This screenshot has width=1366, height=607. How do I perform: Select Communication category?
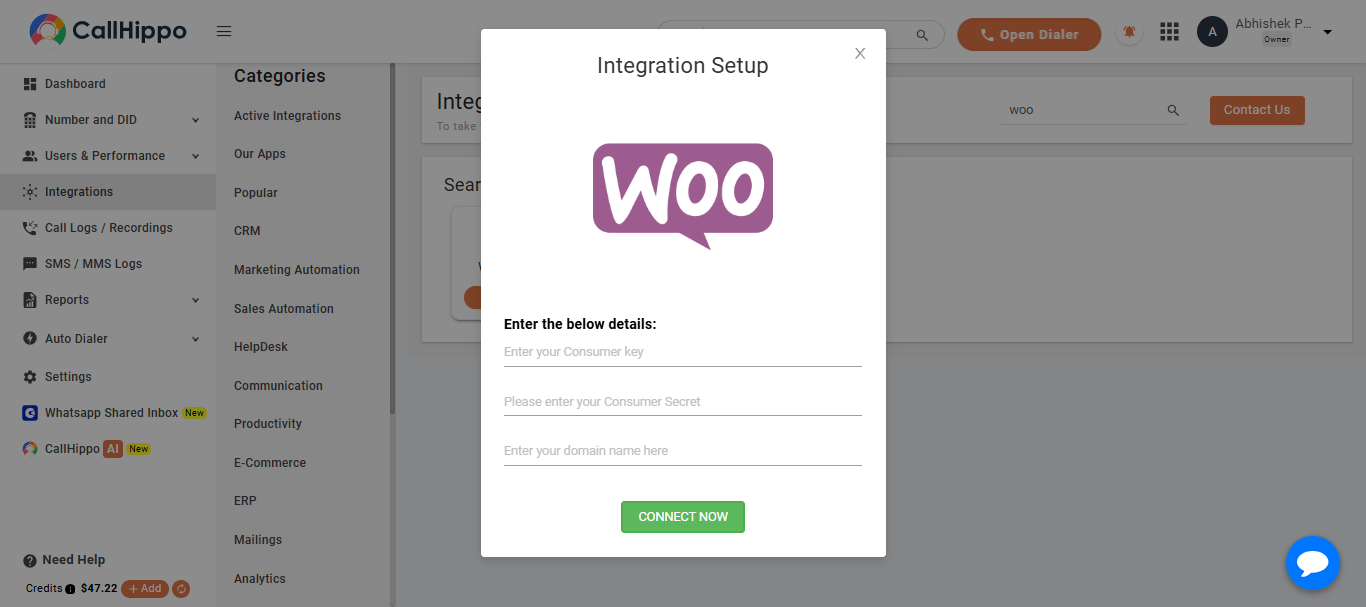(x=278, y=386)
